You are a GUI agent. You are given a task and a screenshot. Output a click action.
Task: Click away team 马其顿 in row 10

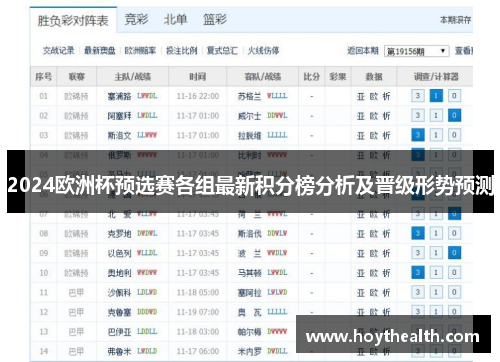pos(249,273)
